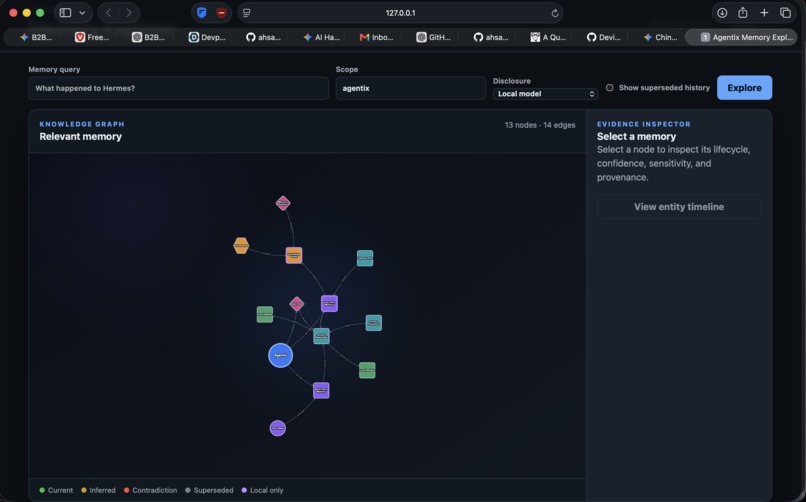The image size is (806, 502).
Task: Switch to the Devi... GitHub tab
Action: coord(604,37)
